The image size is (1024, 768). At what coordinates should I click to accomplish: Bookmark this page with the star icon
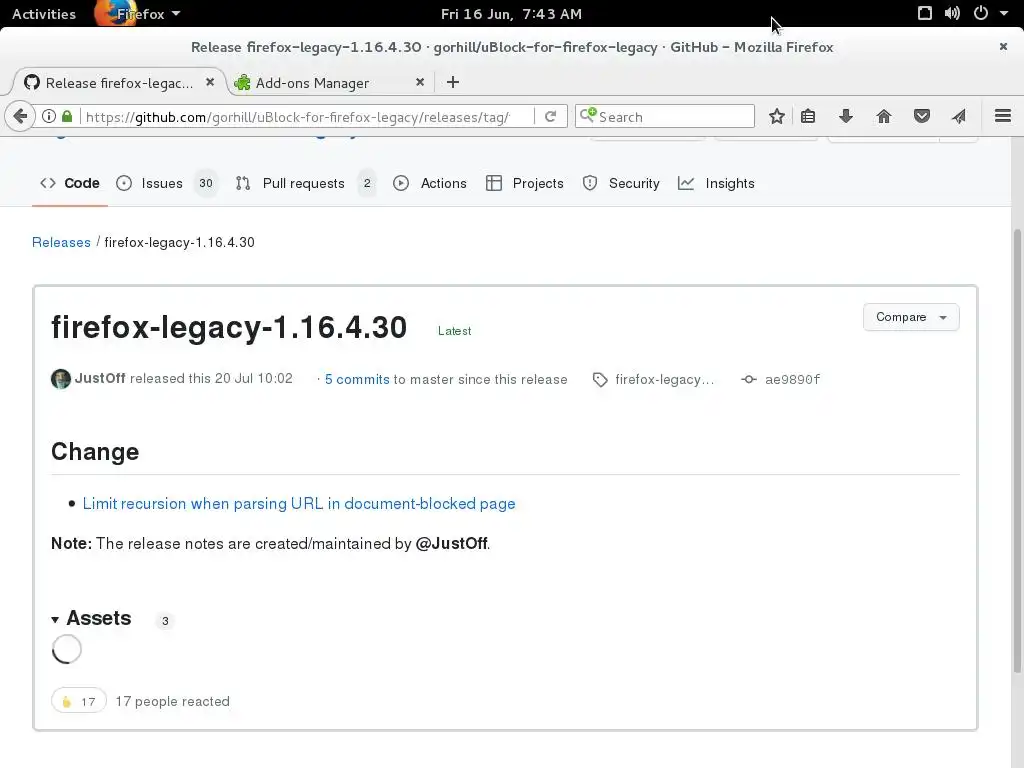point(776,116)
